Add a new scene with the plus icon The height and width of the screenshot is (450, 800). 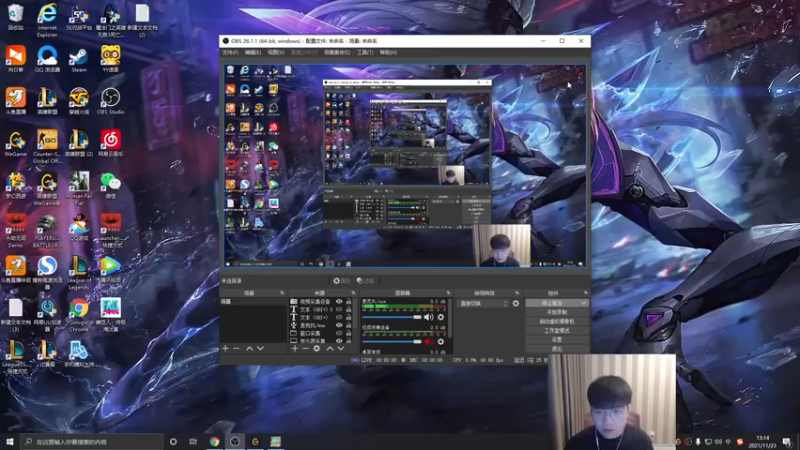tap(226, 348)
